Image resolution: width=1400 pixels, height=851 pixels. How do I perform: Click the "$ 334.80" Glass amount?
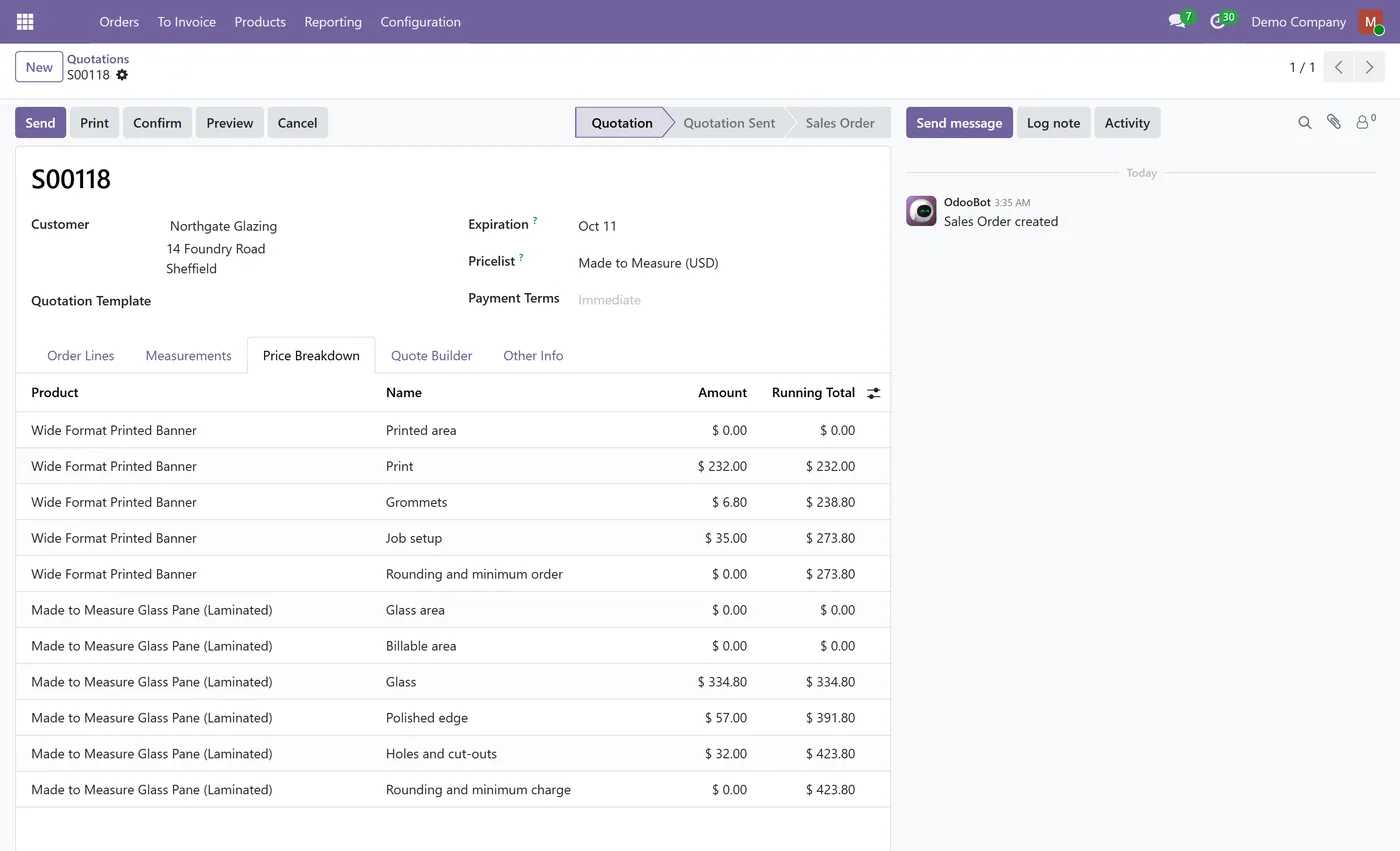click(722, 682)
